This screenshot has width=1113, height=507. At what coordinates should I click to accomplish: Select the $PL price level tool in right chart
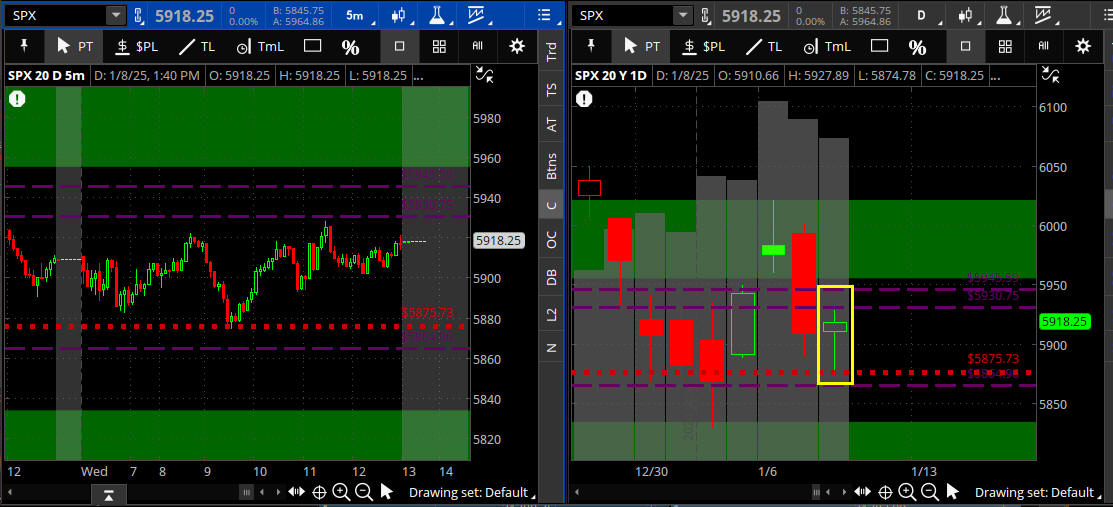coord(701,46)
